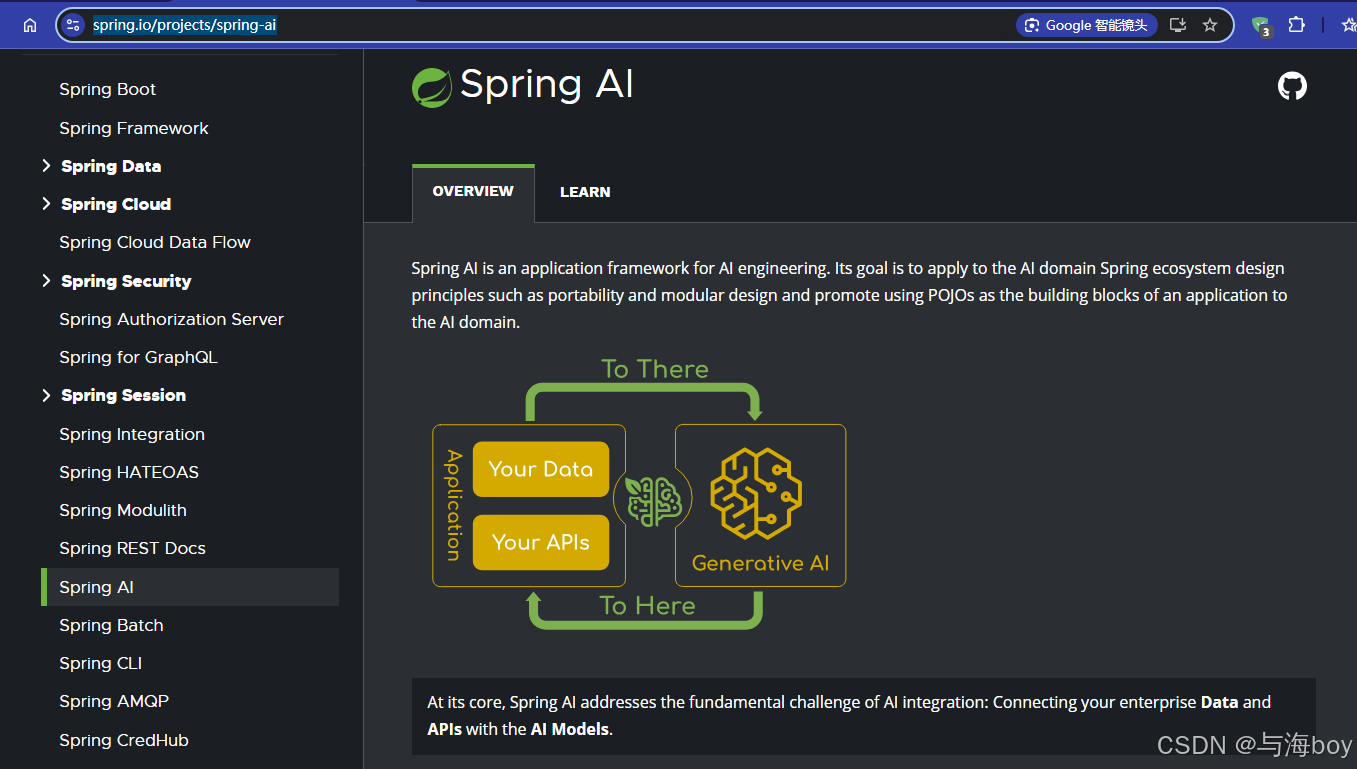
Task: Open the shield extension with badge 3
Action: (1261, 26)
